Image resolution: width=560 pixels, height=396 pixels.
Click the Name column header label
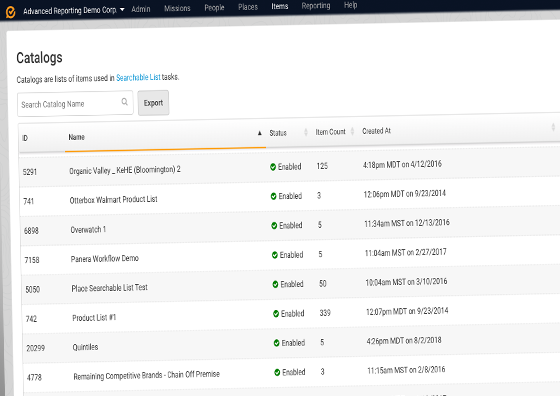76,137
